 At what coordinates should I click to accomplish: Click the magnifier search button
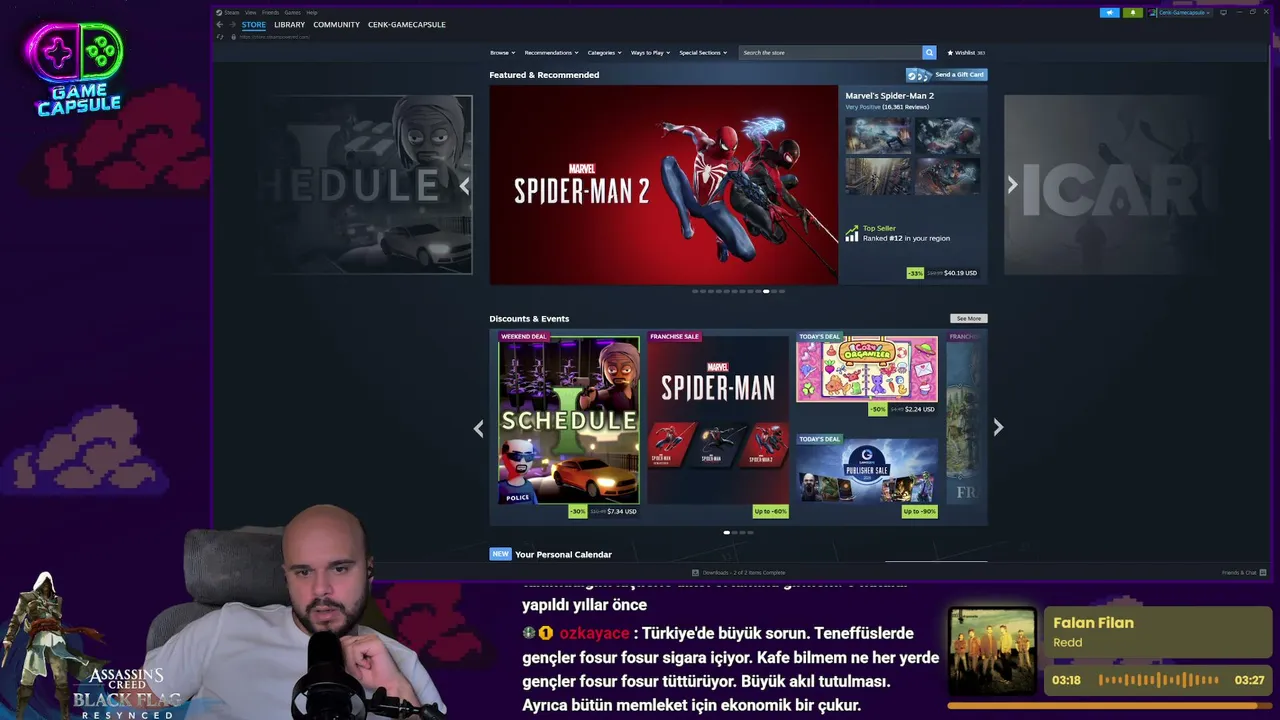[929, 52]
